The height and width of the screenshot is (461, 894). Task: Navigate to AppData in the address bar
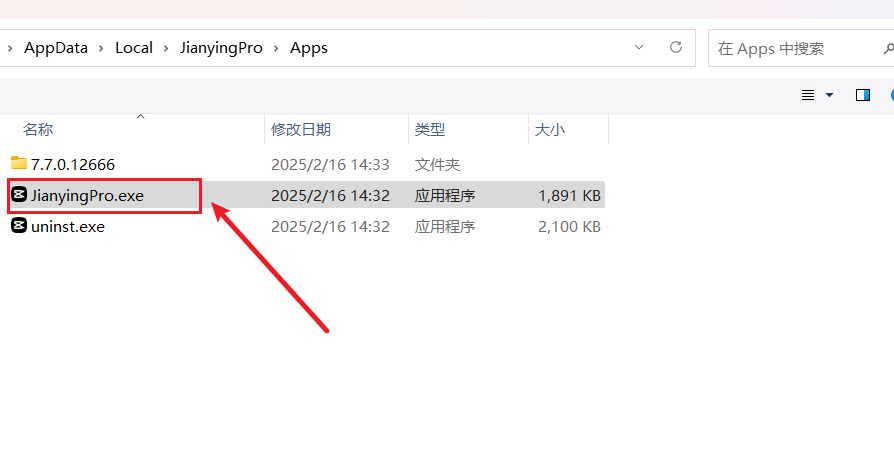click(x=56, y=48)
